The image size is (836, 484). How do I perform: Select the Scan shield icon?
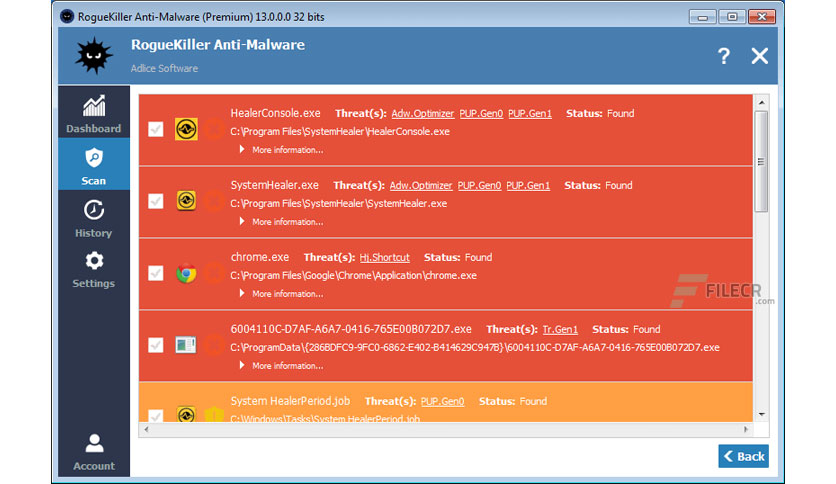(94, 158)
